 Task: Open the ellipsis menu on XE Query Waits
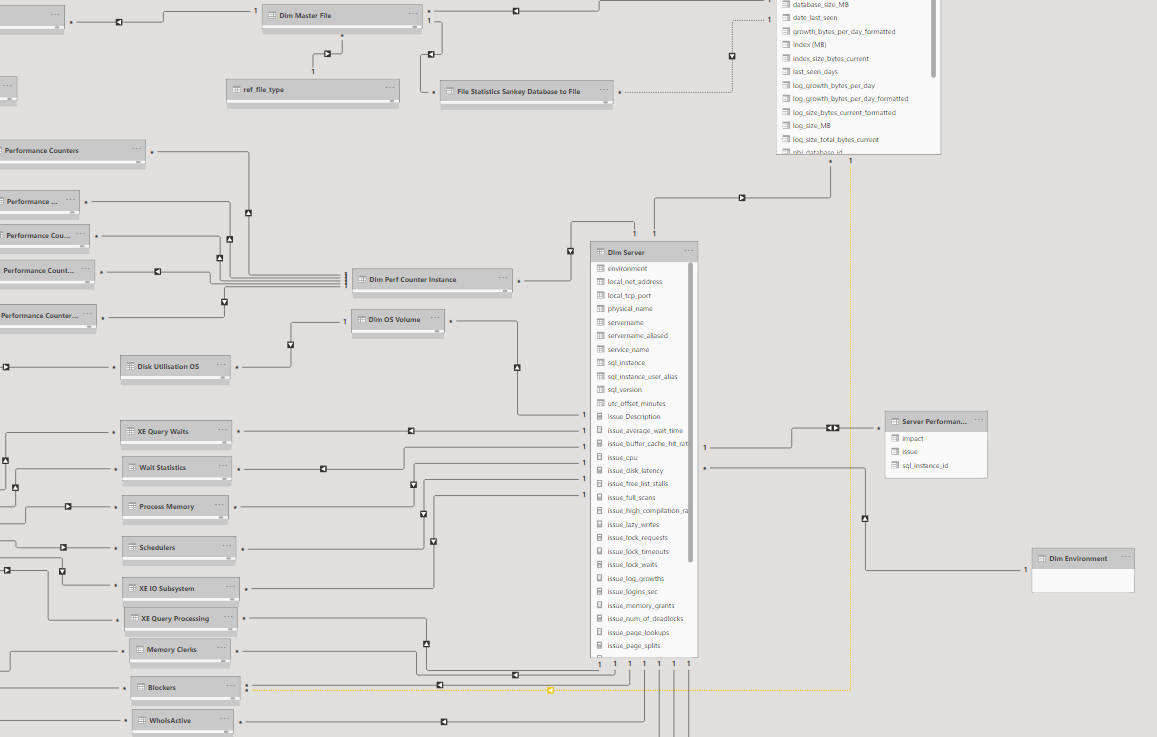(223, 429)
